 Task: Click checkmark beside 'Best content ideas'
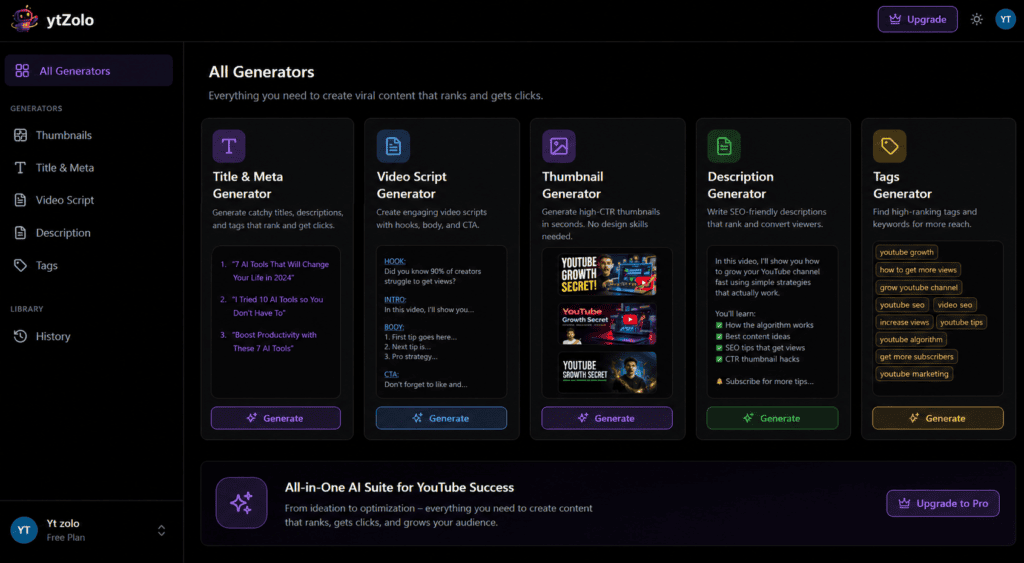click(x=719, y=336)
